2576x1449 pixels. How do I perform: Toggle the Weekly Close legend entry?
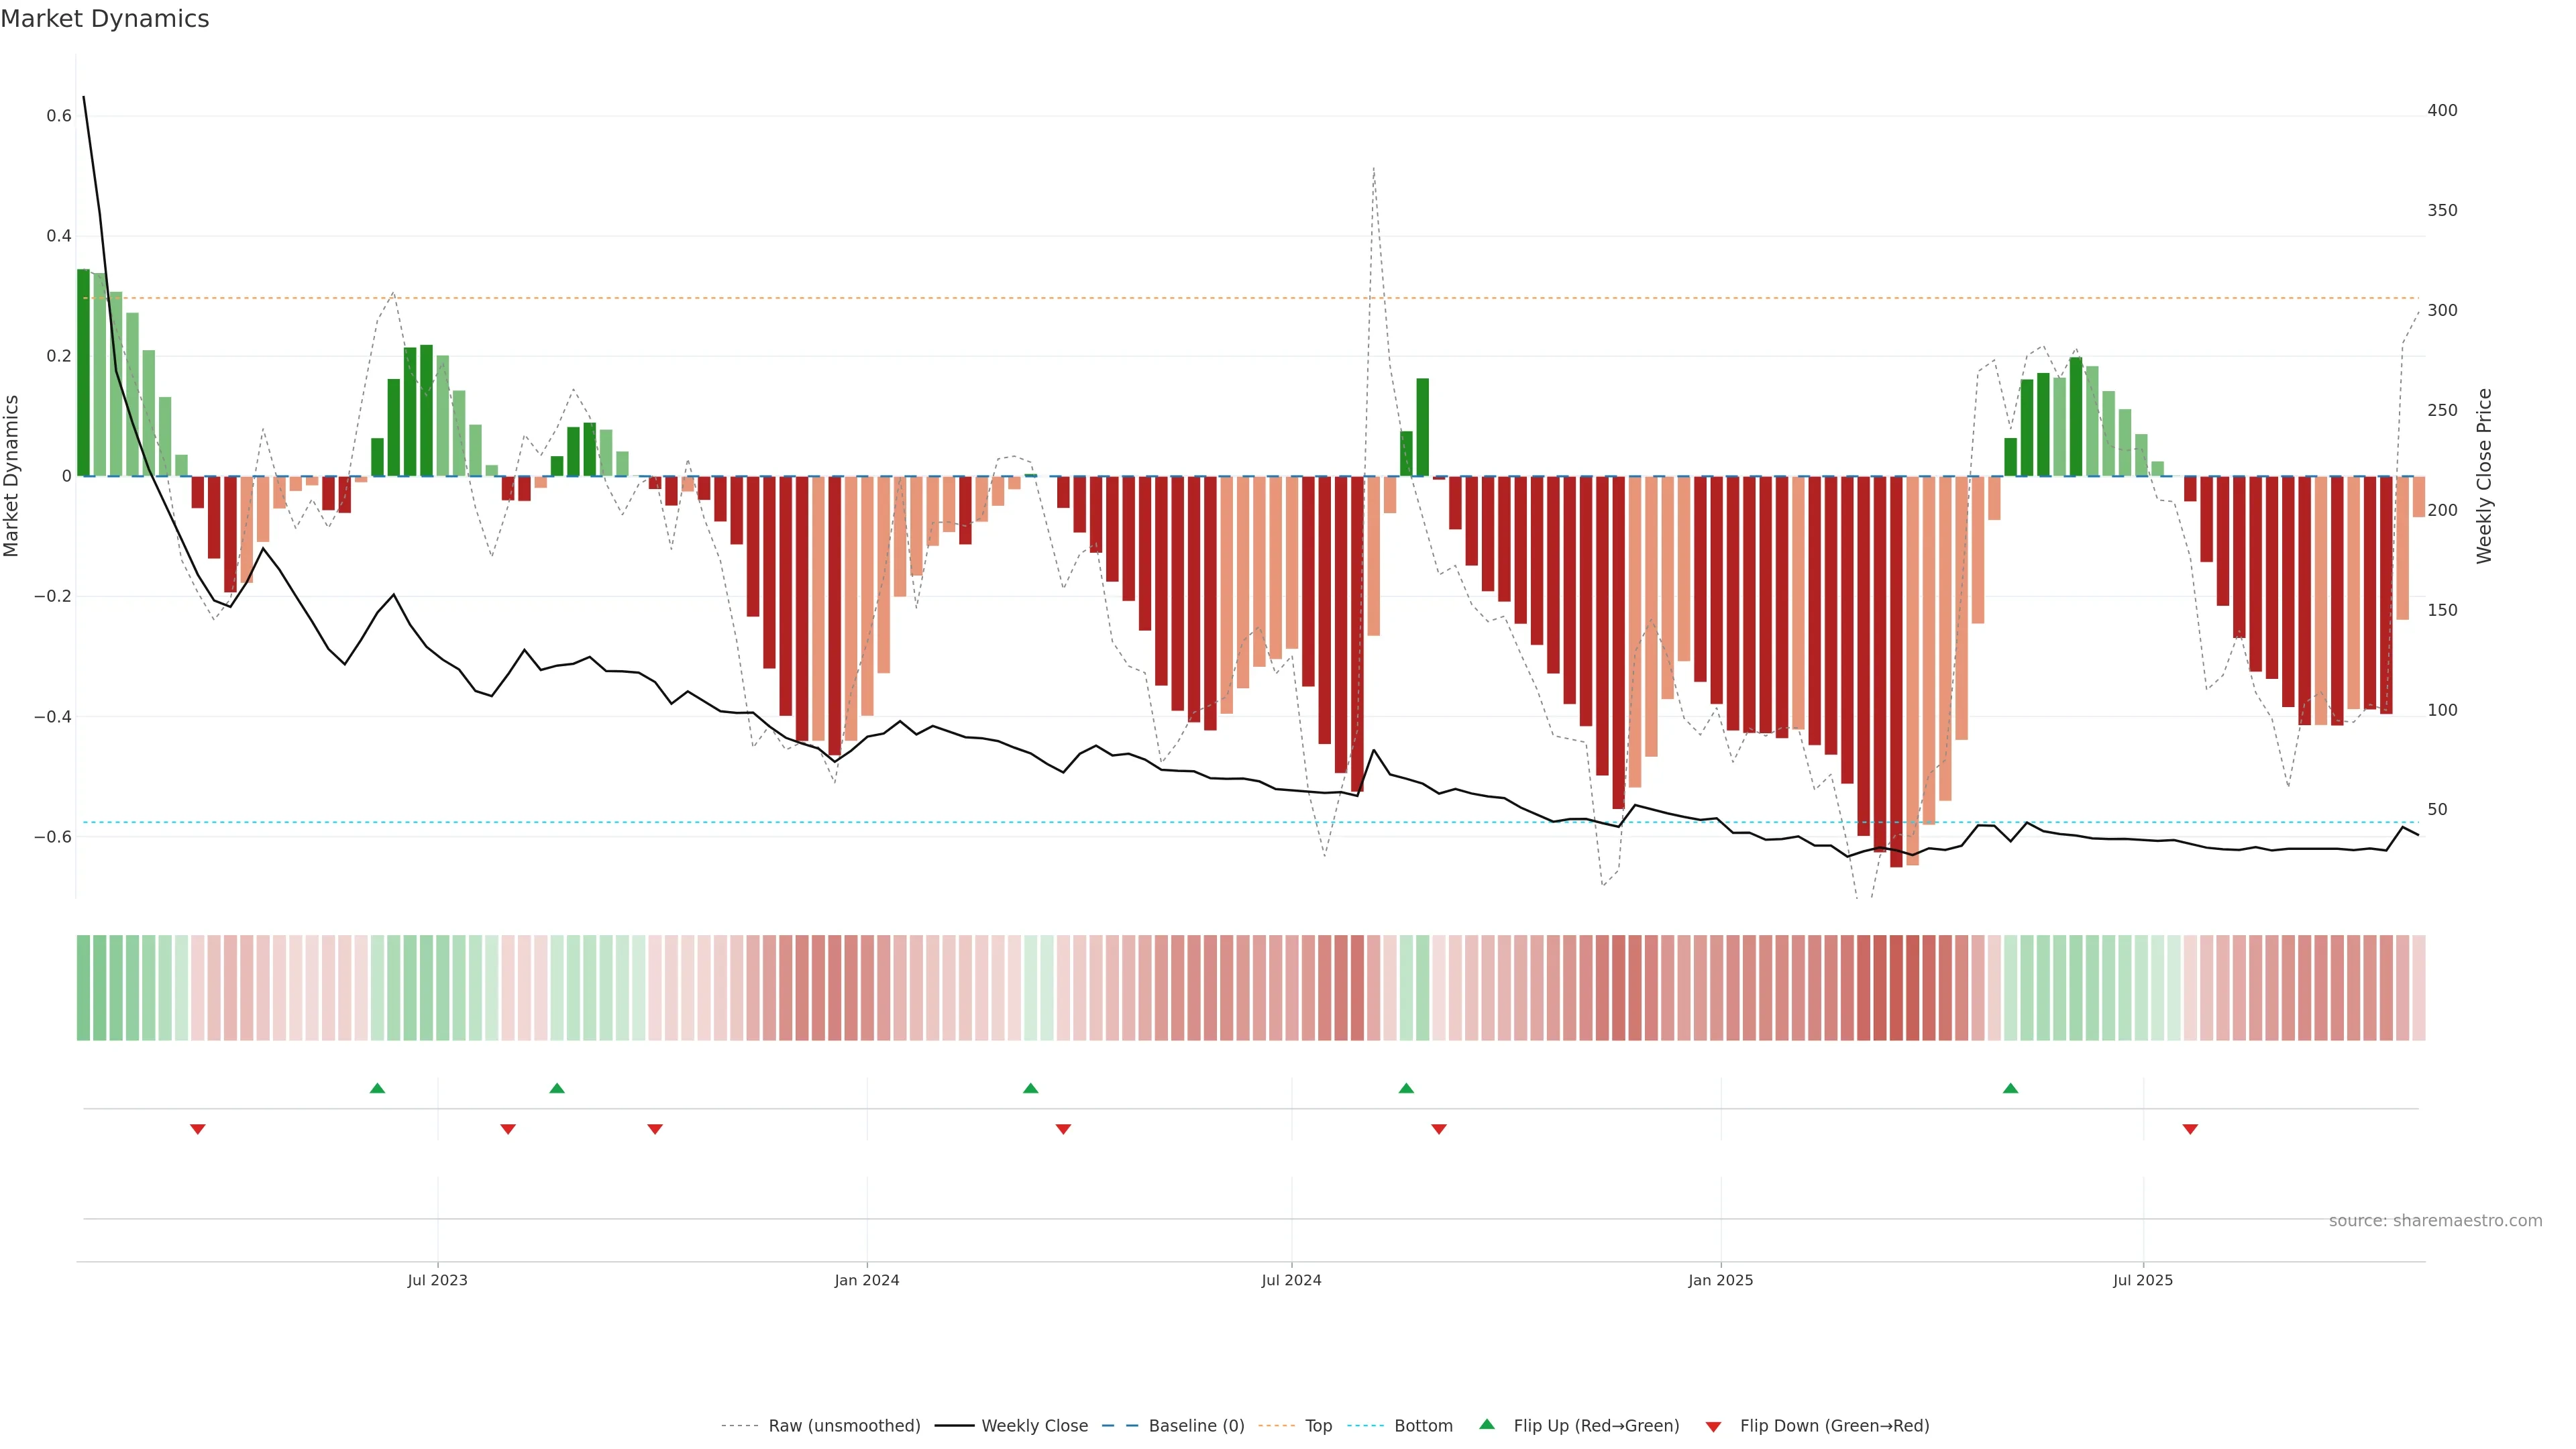click(x=1034, y=1426)
